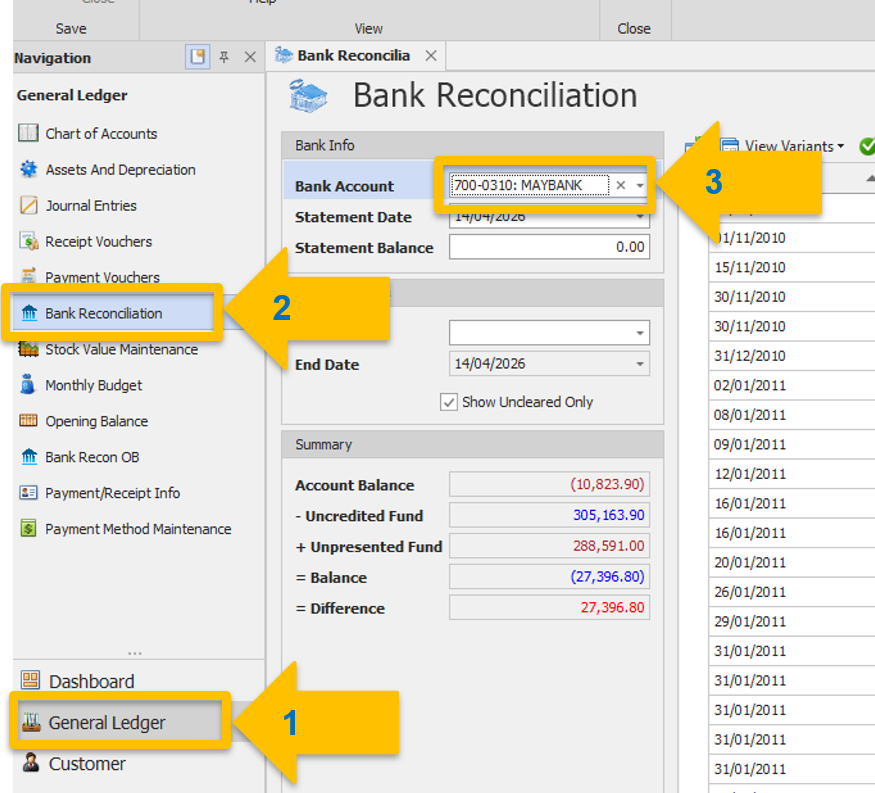
Task: Open Stock Value Maintenance
Action: [x=122, y=349]
